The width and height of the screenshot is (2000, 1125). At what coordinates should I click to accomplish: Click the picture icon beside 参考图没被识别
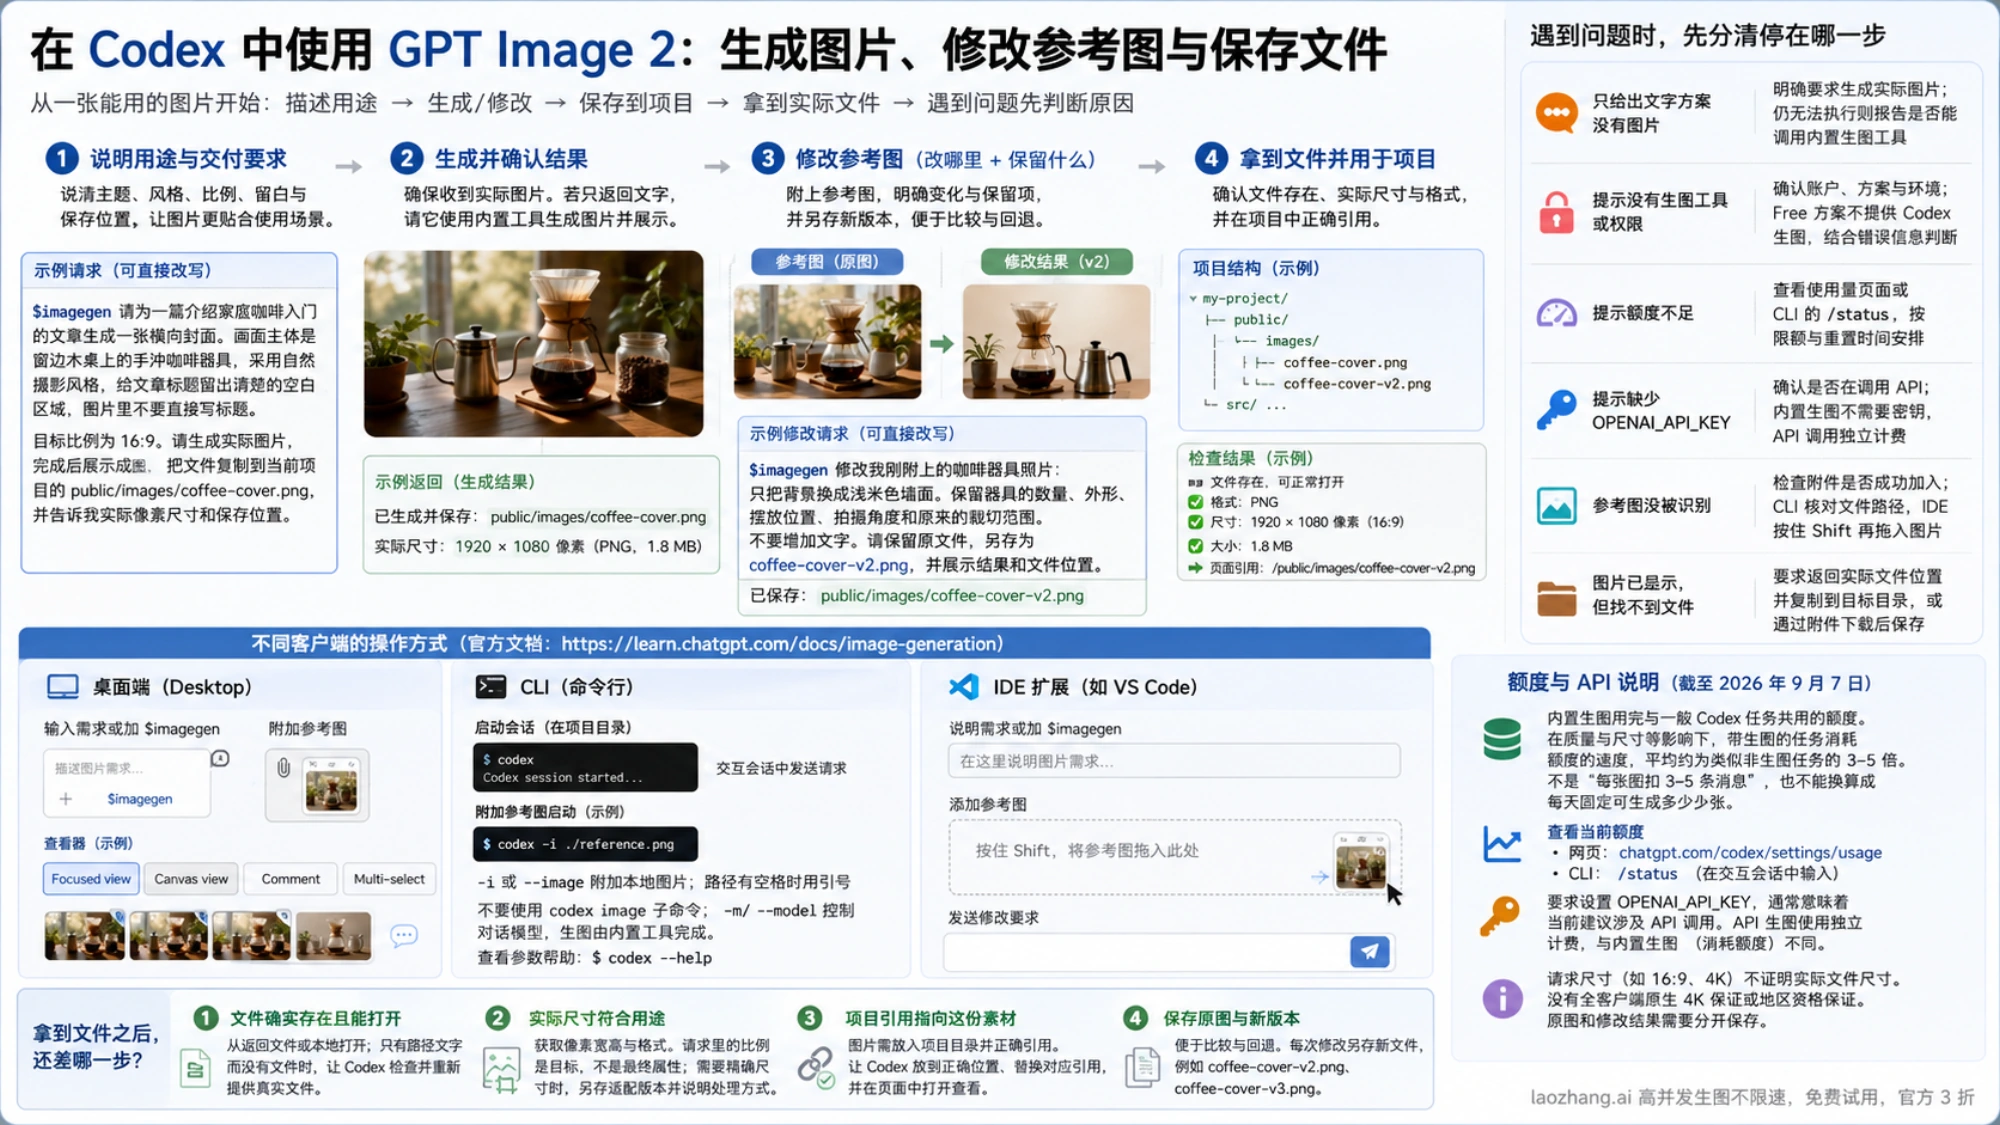click(1556, 506)
